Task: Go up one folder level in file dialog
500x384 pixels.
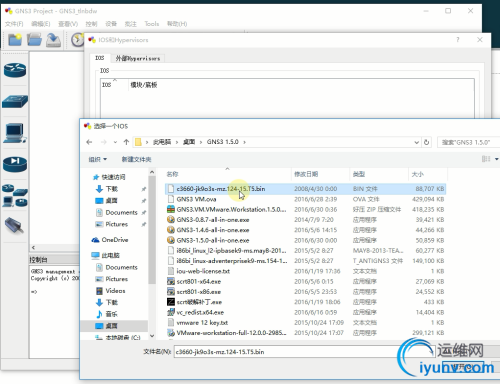Action: pyautogui.click(x=126, y=142)
